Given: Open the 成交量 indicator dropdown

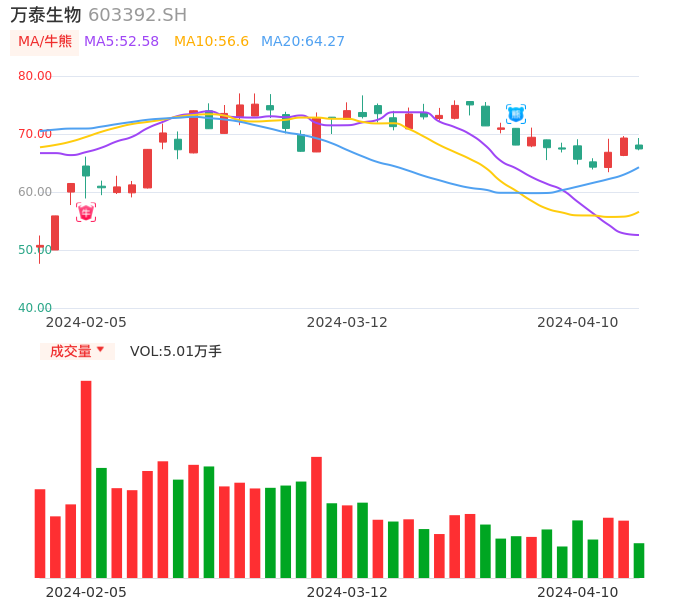Looking at the screenshot, I should pyautogui.click(x=77, y=351).
